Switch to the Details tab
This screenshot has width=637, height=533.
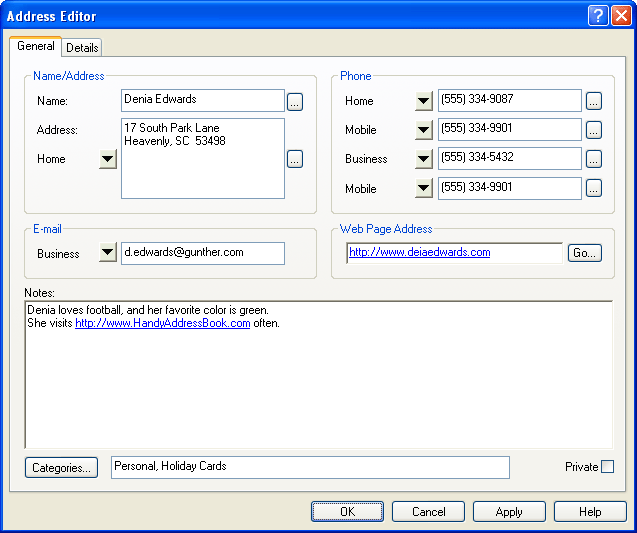(82, 48)
